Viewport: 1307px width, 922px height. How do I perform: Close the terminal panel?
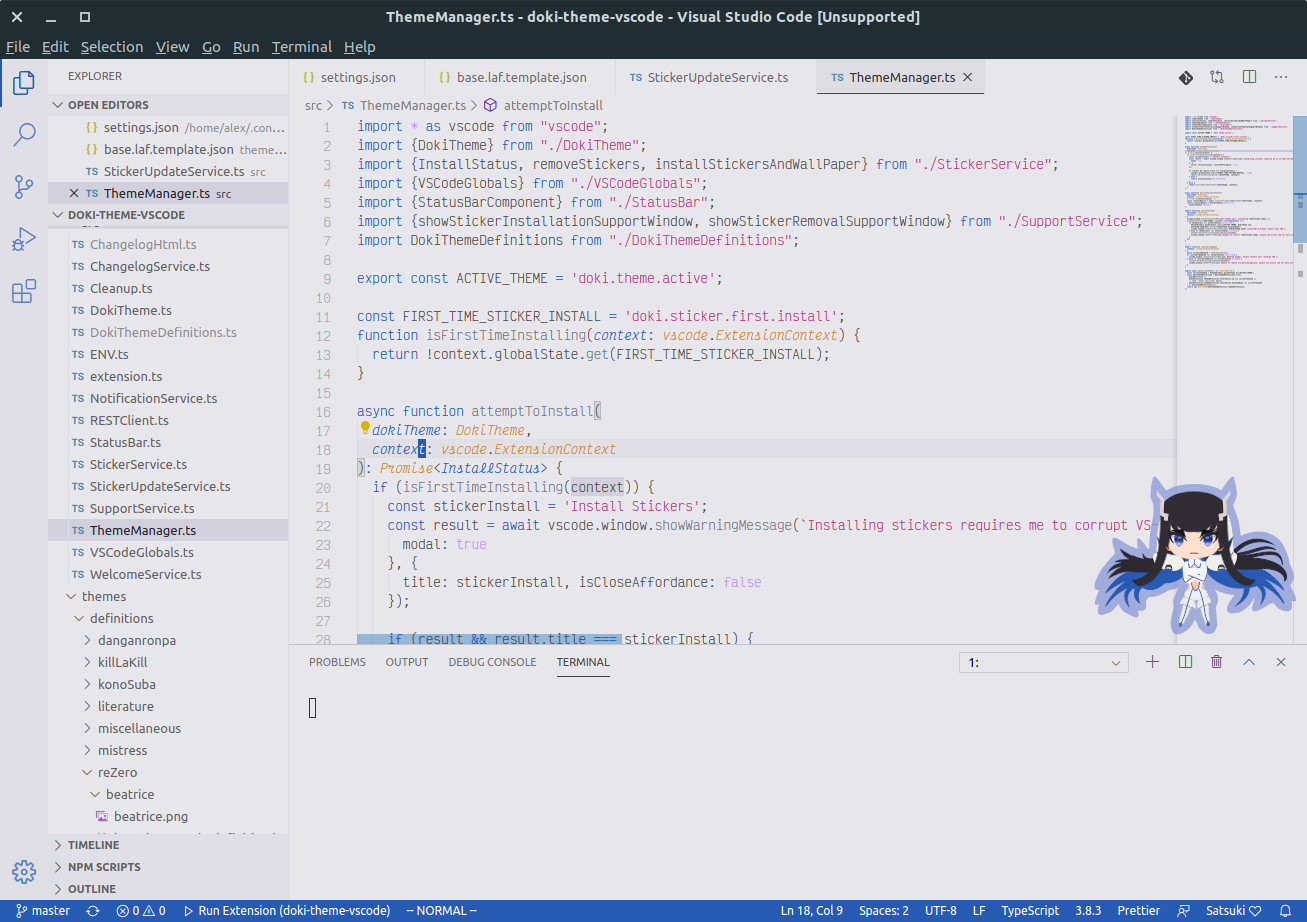coord(1281,662)
